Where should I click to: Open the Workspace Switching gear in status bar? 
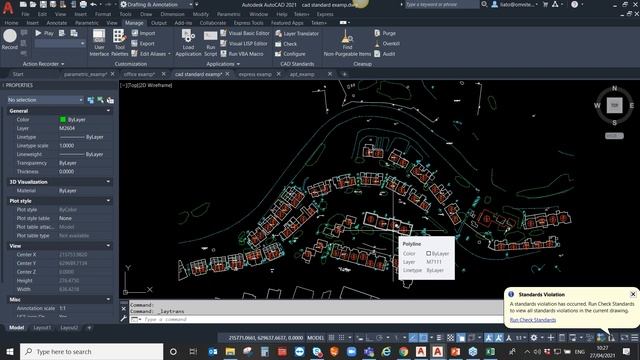coord(534,338)
